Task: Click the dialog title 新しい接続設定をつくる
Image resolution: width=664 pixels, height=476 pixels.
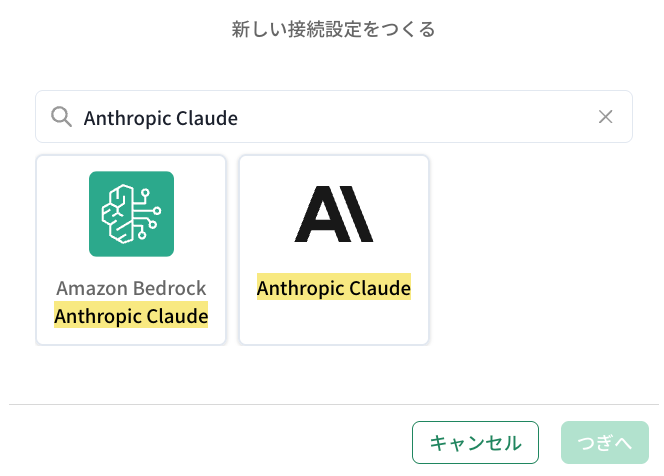Action: (333, 30)
